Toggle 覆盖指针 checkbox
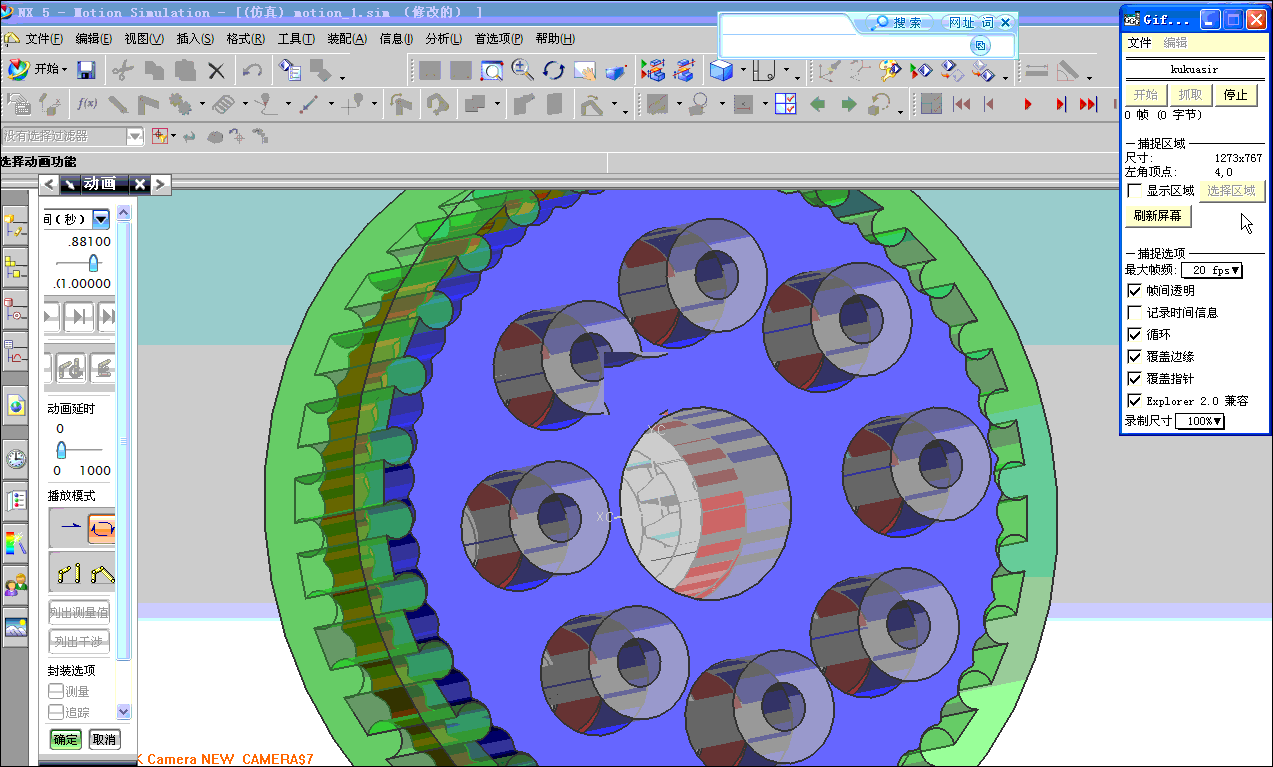The image size is (1273, 767). click(1134, 378)
